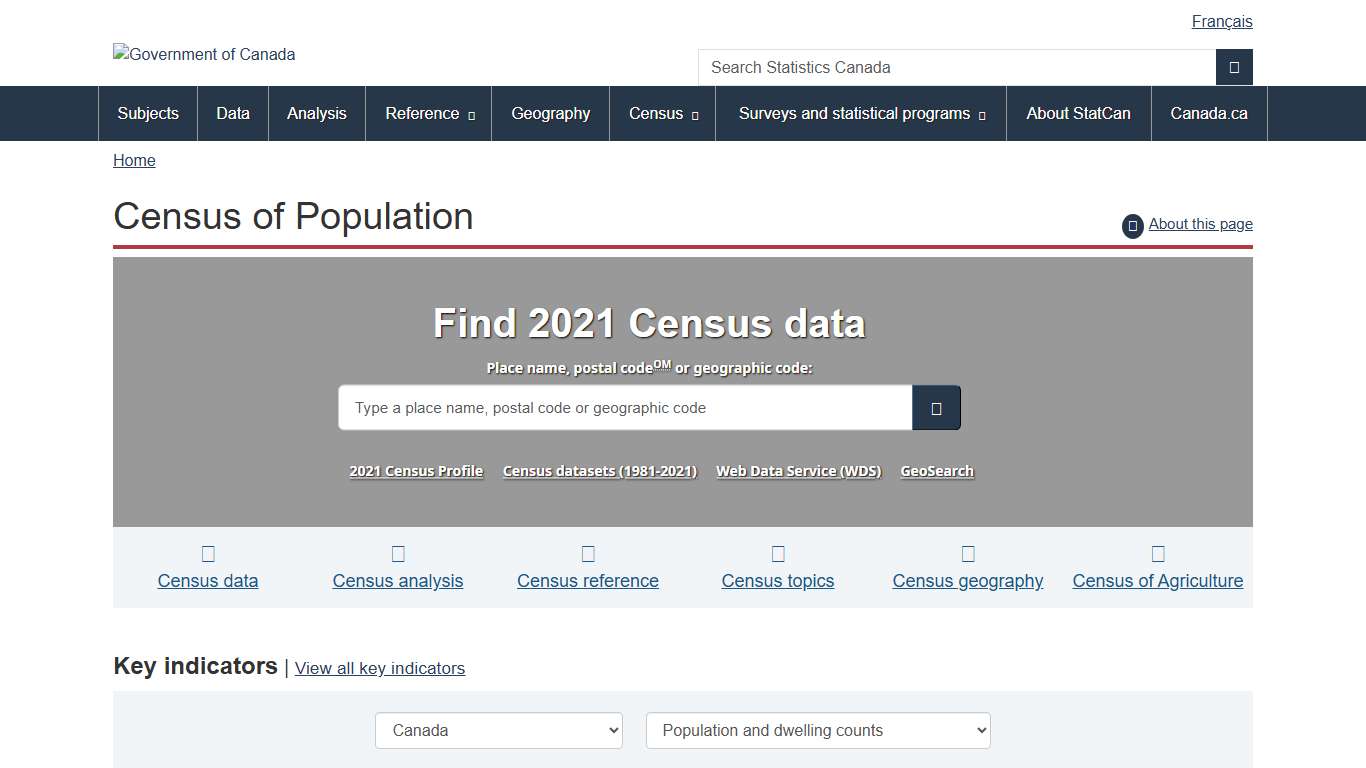Screen dimensions: 1366x768
Task: Open the Subjects menu
Action: 147,113
